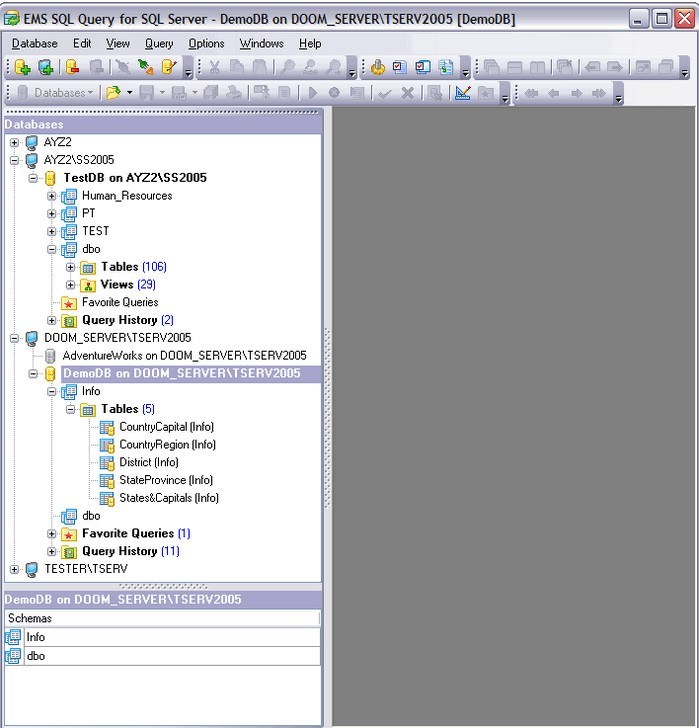Select AdventureWorks on DOOM_SERVER\TSERV2005 database
The height and width of the screenshot is (728, 699).
pos(184,356)
